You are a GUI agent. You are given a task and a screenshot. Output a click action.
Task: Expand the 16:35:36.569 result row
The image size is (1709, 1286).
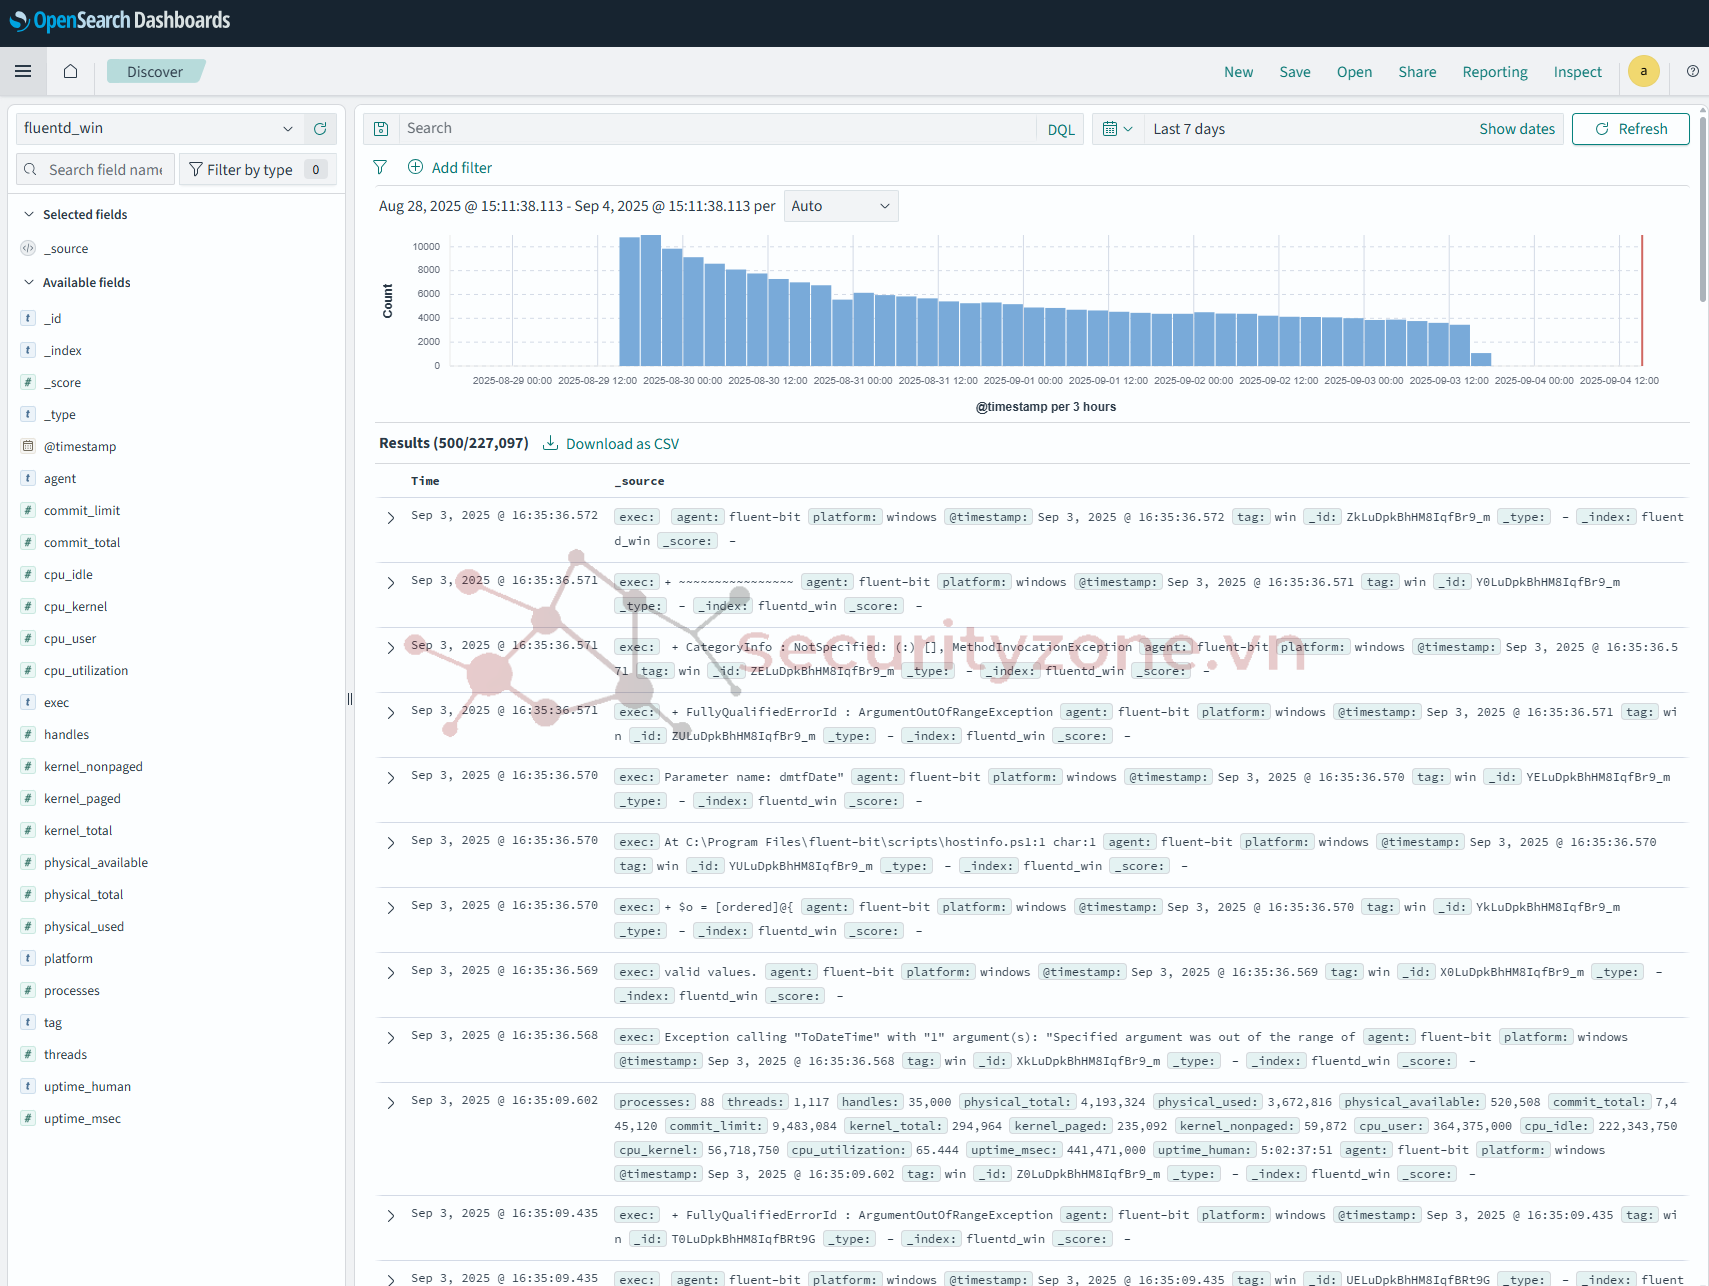(391, 972)
